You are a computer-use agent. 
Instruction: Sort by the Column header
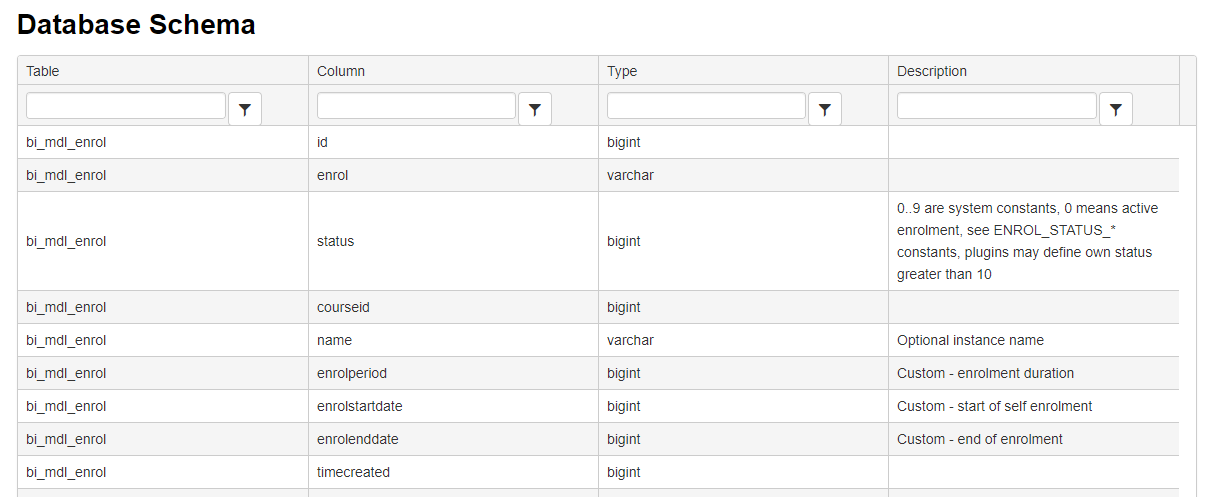point(341,71)
